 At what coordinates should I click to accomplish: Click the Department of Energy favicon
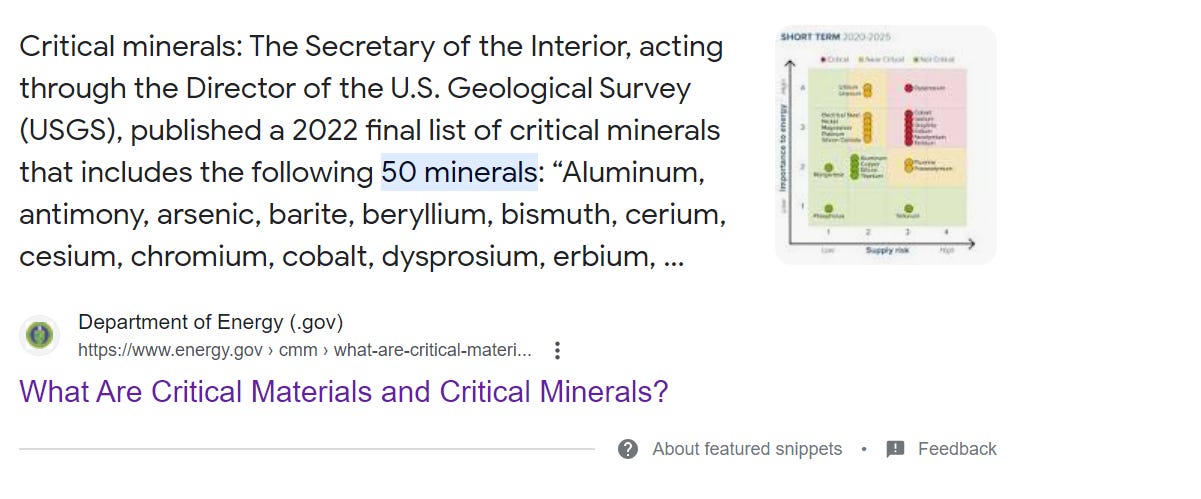pyautogui.click(x=40, y=335)
